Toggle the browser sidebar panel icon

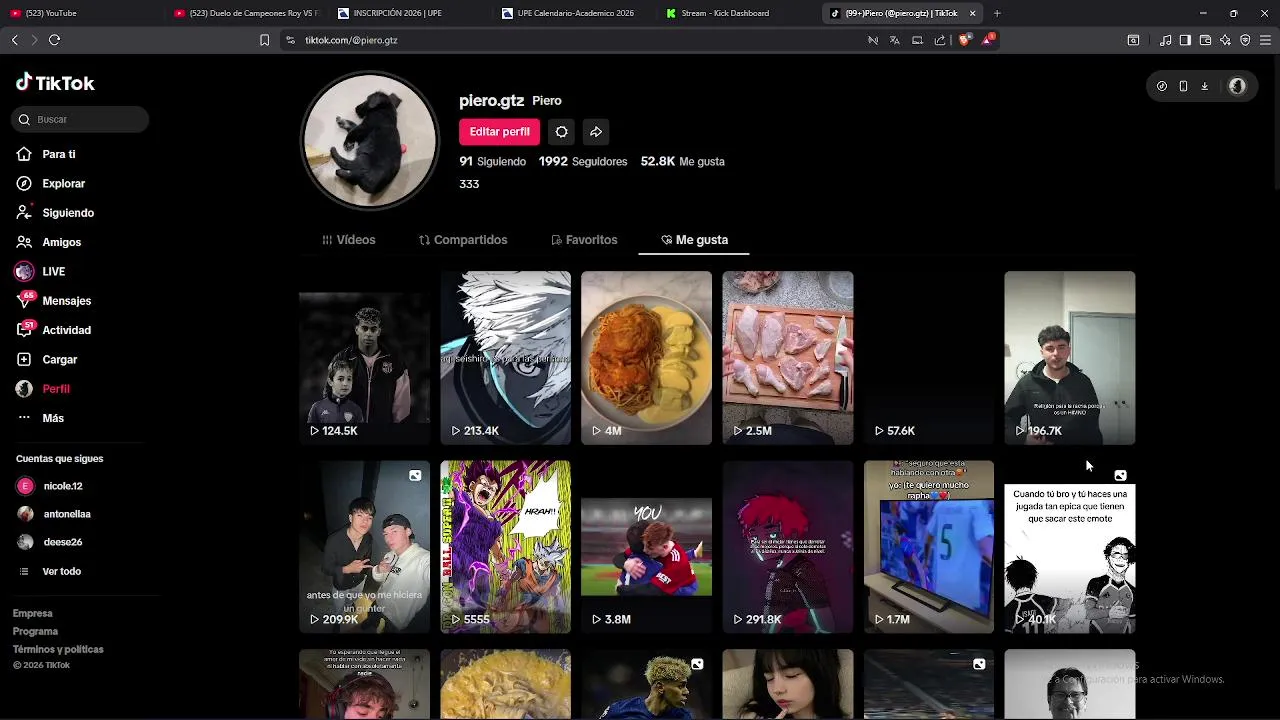pyautogui.click(x=1185, y=40)
